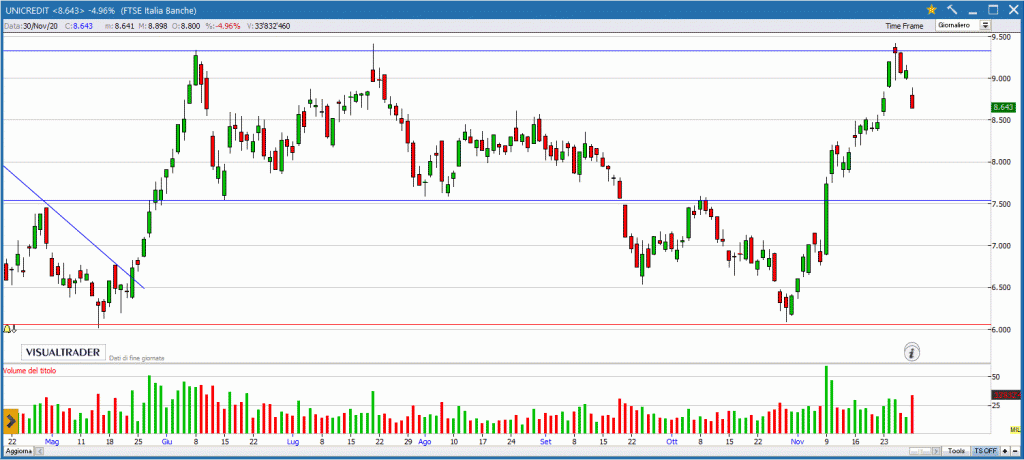This screenshot has width=1024, height=460.
Task: Click the VISUALTRADER logo button
Action: 63,352
